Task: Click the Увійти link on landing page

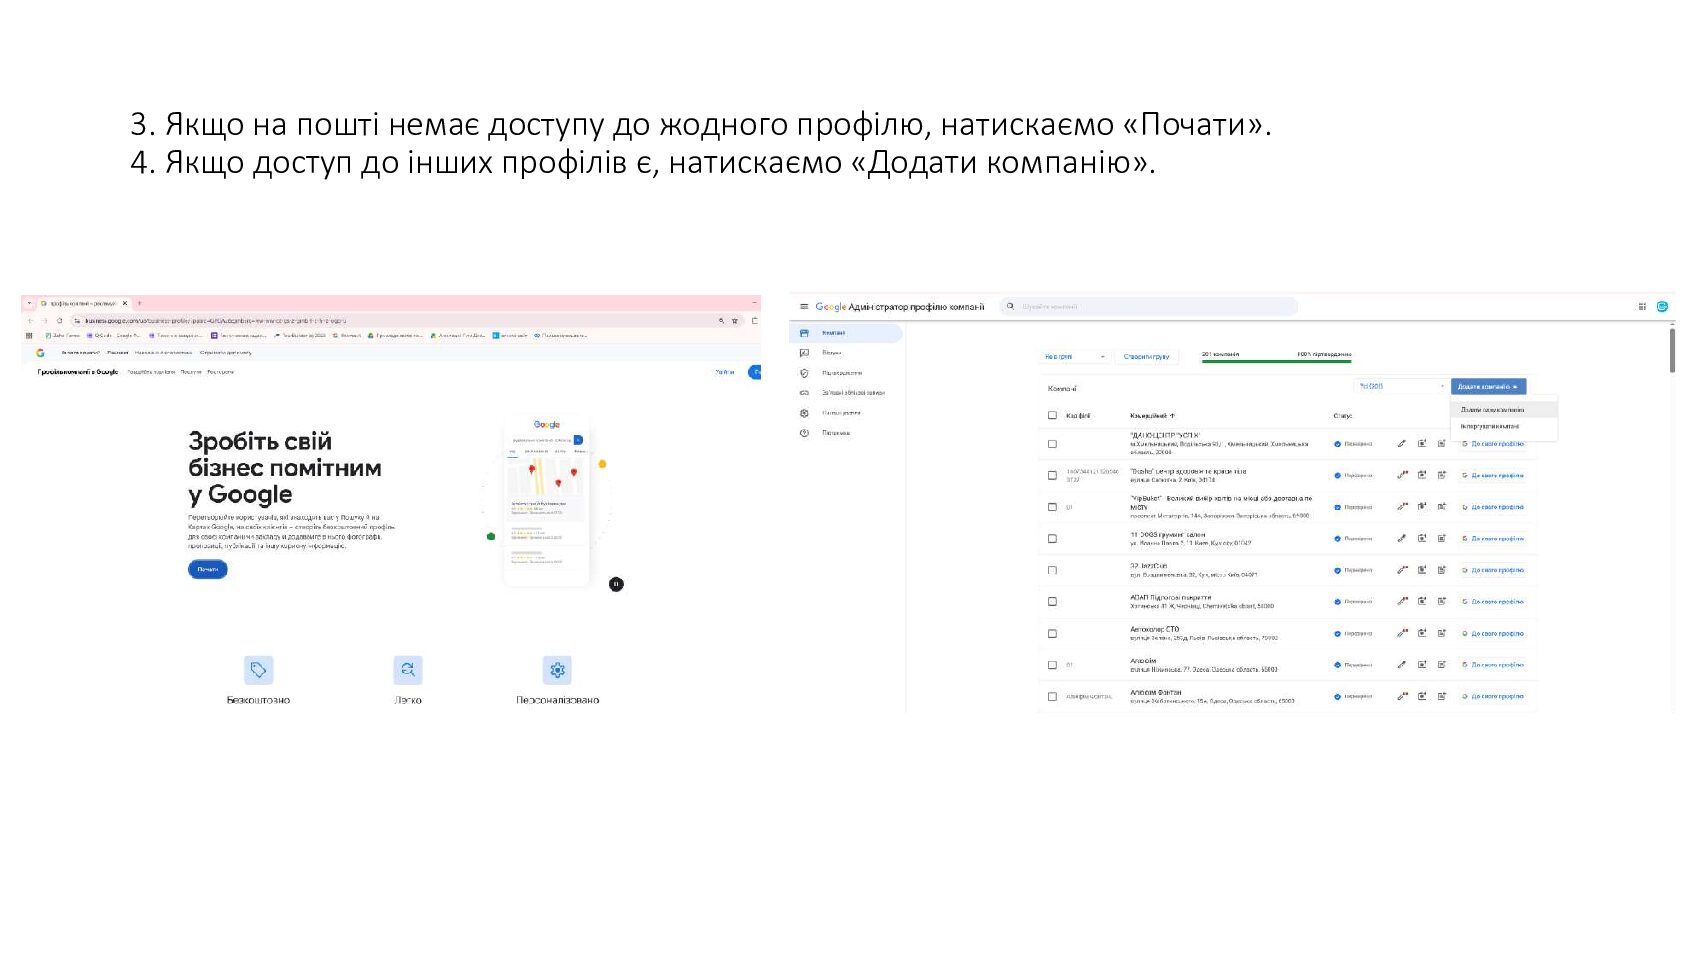Action: point(725,372)
